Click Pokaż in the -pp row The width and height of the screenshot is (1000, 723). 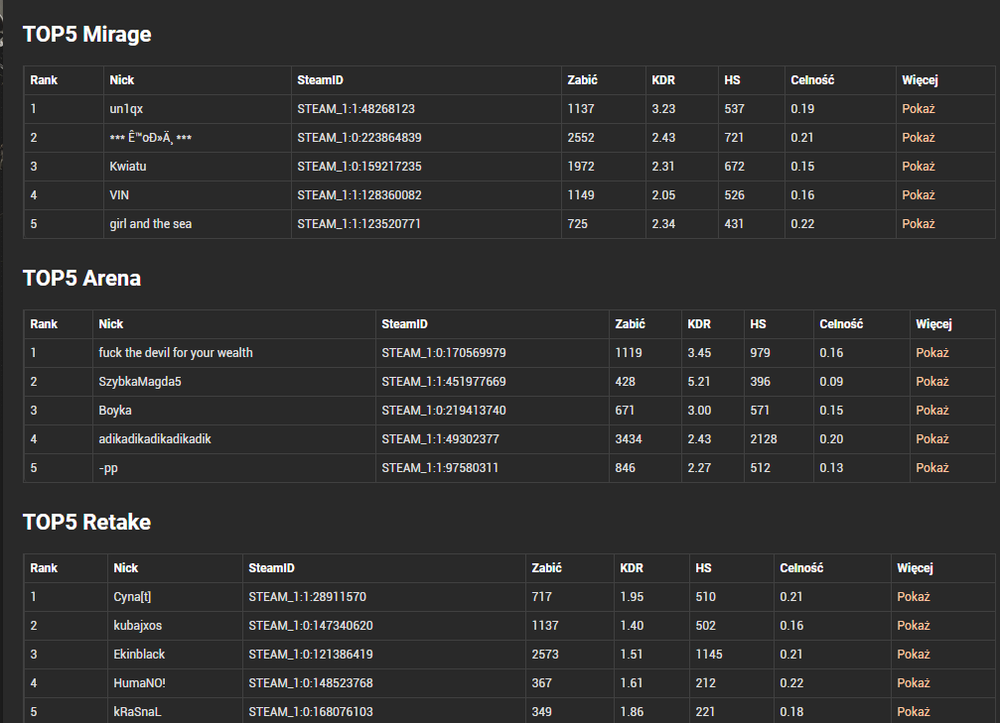point(932,468)
